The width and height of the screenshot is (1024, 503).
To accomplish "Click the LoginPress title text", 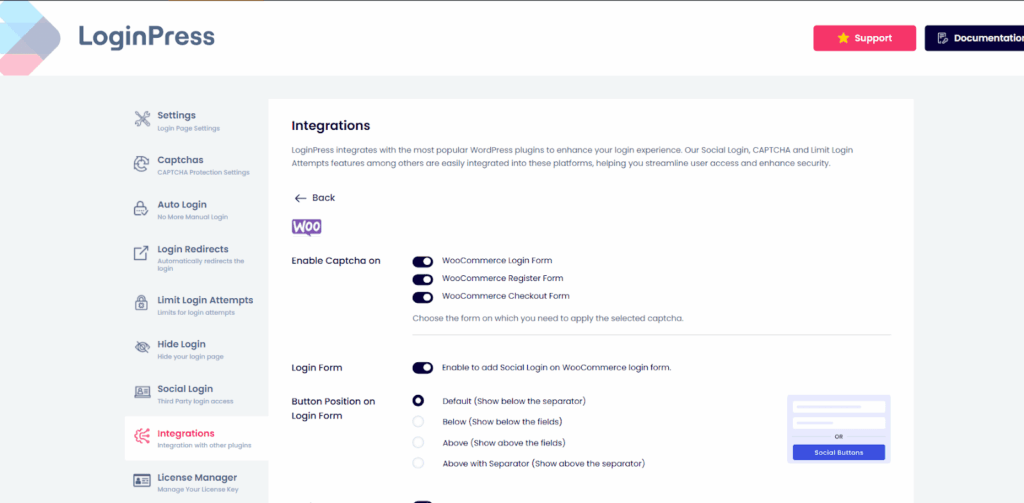I will point(147,37).
